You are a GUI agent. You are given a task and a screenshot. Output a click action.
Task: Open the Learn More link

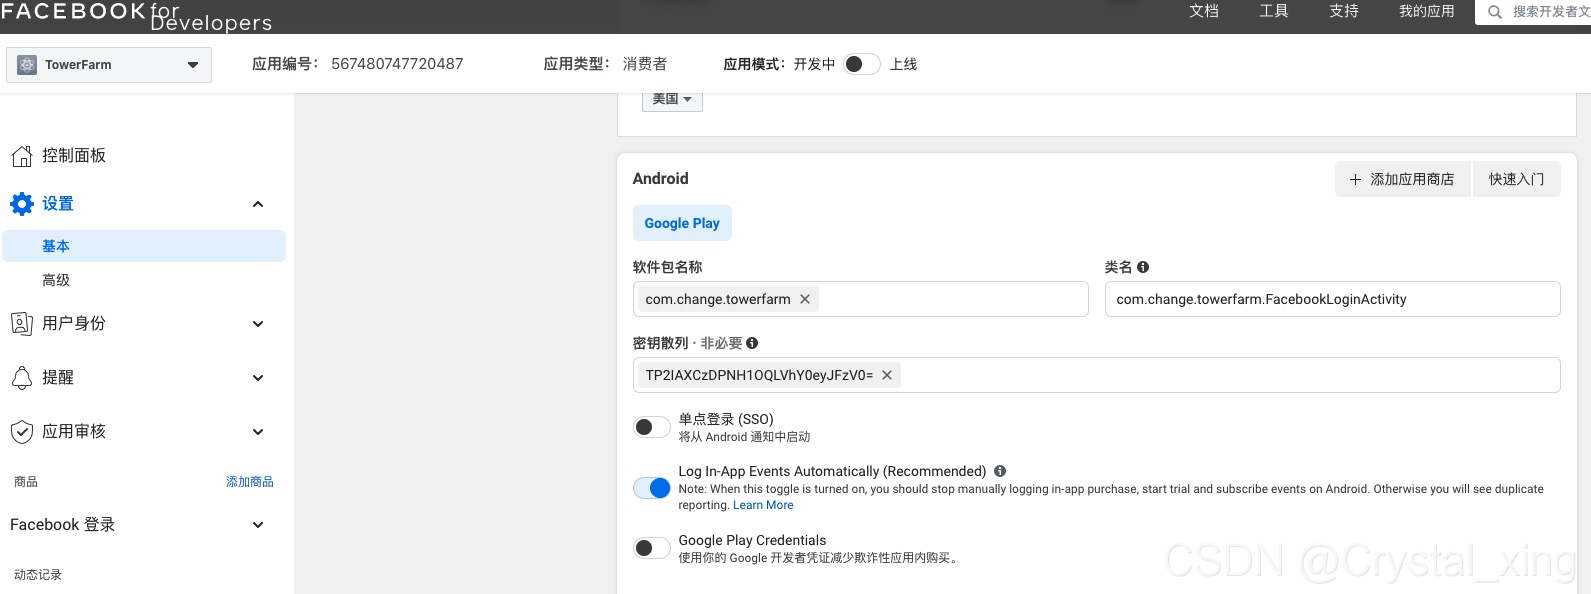(x=763, y=505)
